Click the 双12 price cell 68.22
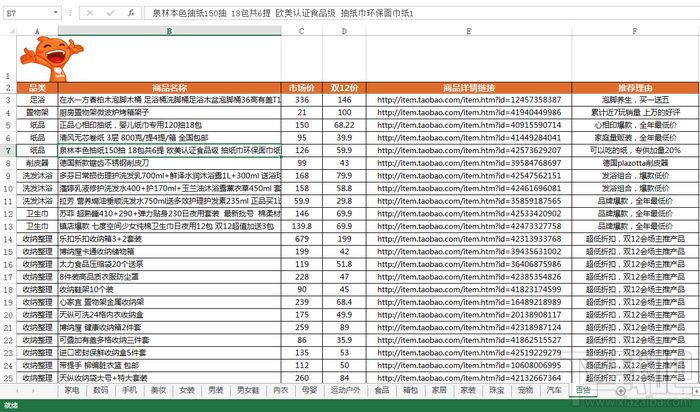 tap(344, 125)
